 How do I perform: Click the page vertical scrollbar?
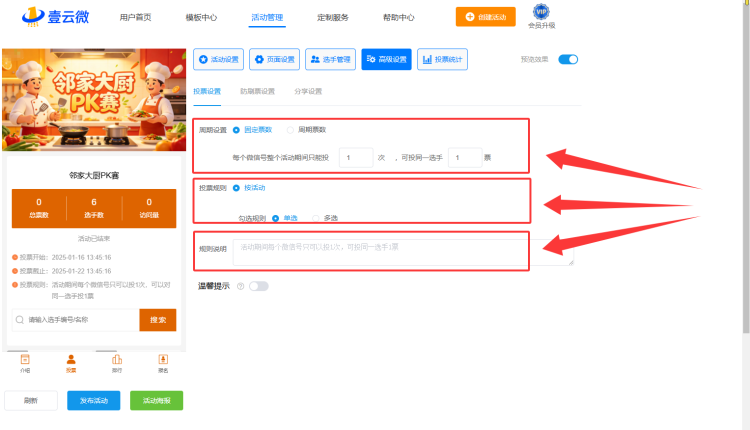click(x=746, y=167)
